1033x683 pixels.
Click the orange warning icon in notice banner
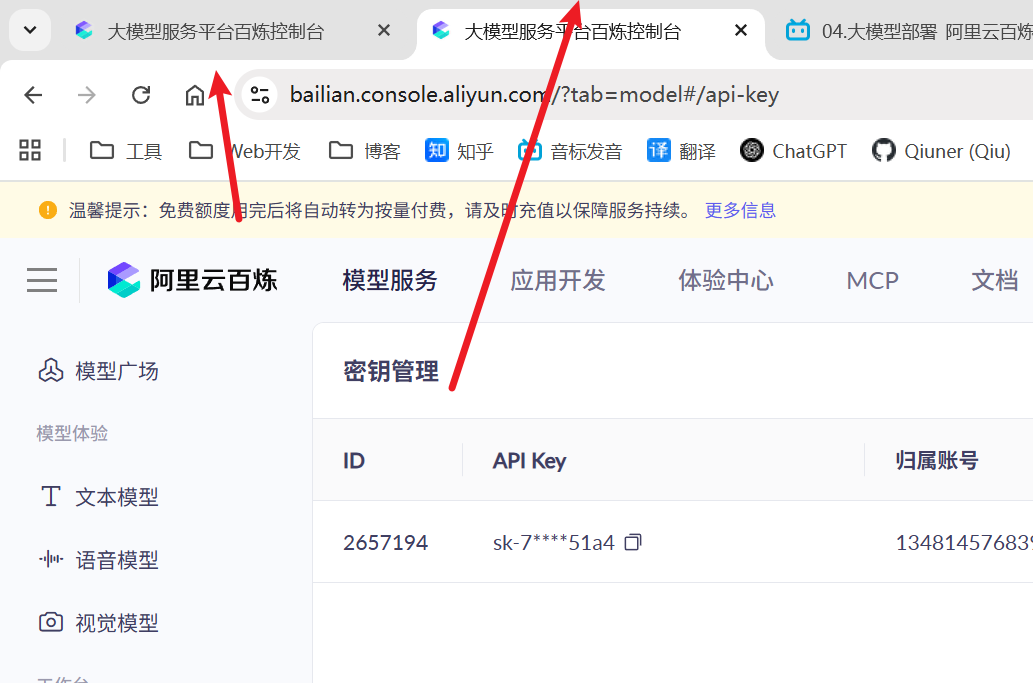(x=47, y=210)
